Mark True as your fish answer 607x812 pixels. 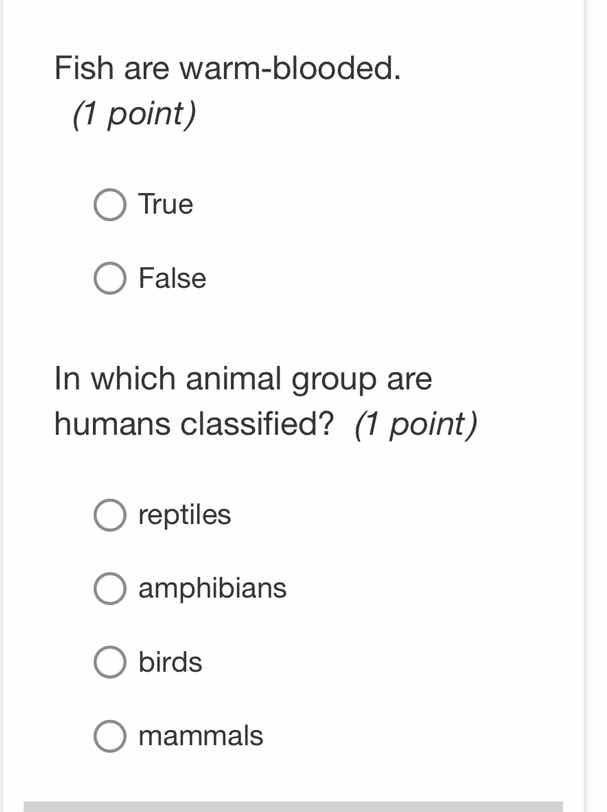point(109,204)
